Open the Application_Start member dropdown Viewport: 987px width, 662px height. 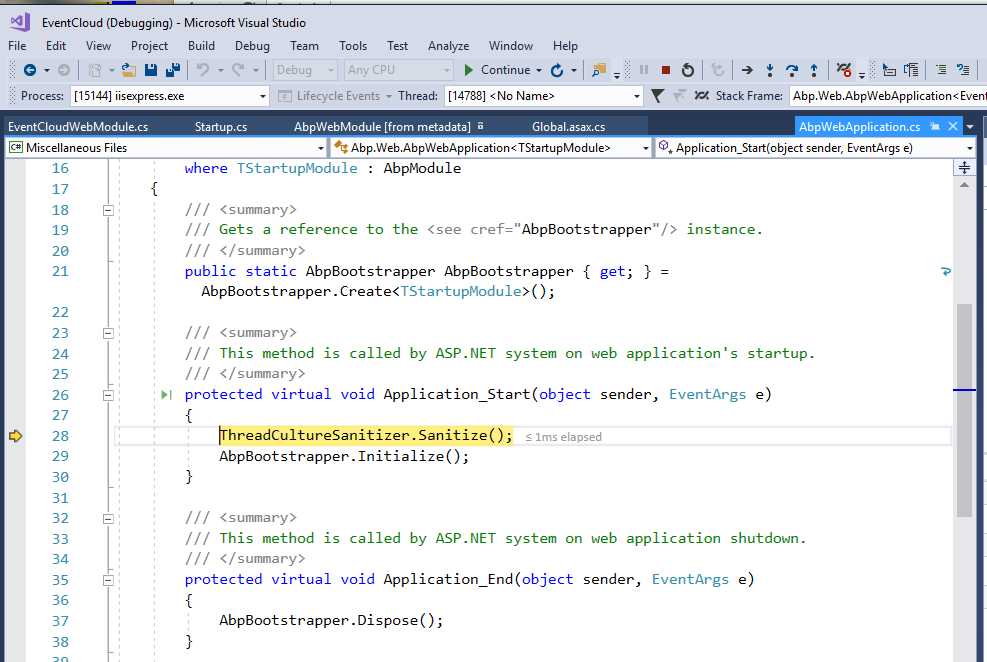816,148
